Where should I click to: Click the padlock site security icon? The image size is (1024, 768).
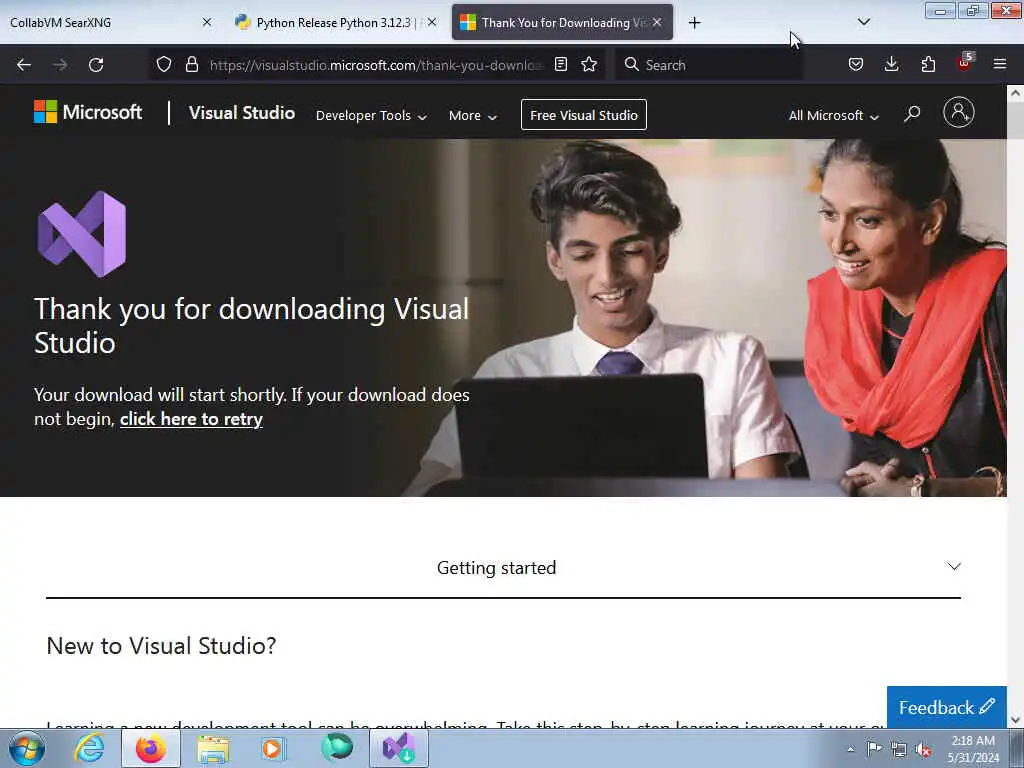191,64
